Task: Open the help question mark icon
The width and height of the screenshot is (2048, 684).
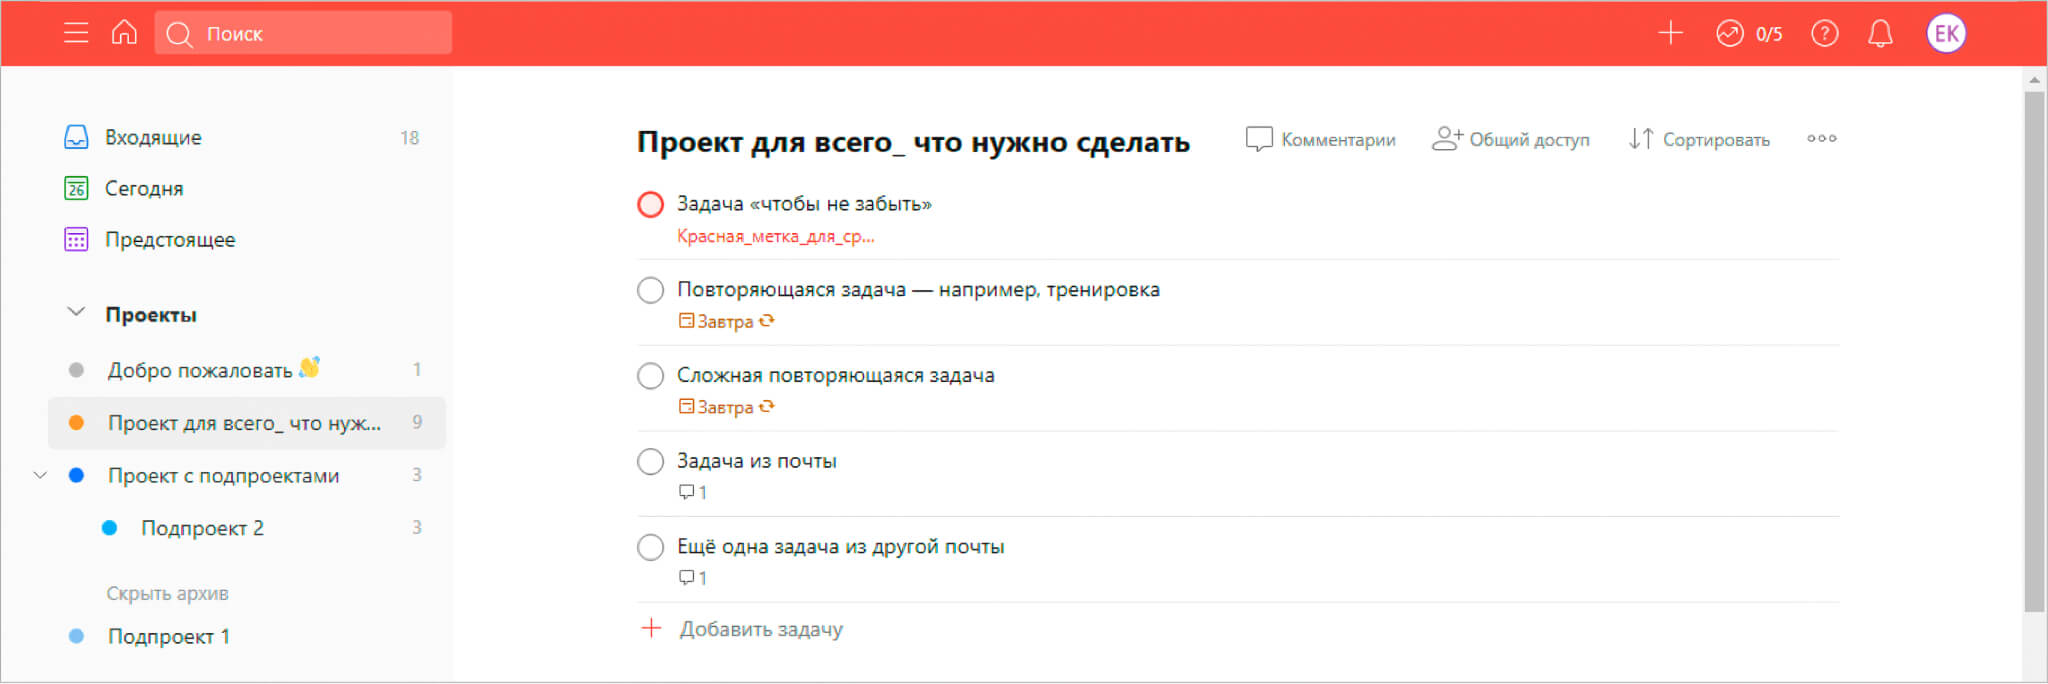Action: point(1824,34)
